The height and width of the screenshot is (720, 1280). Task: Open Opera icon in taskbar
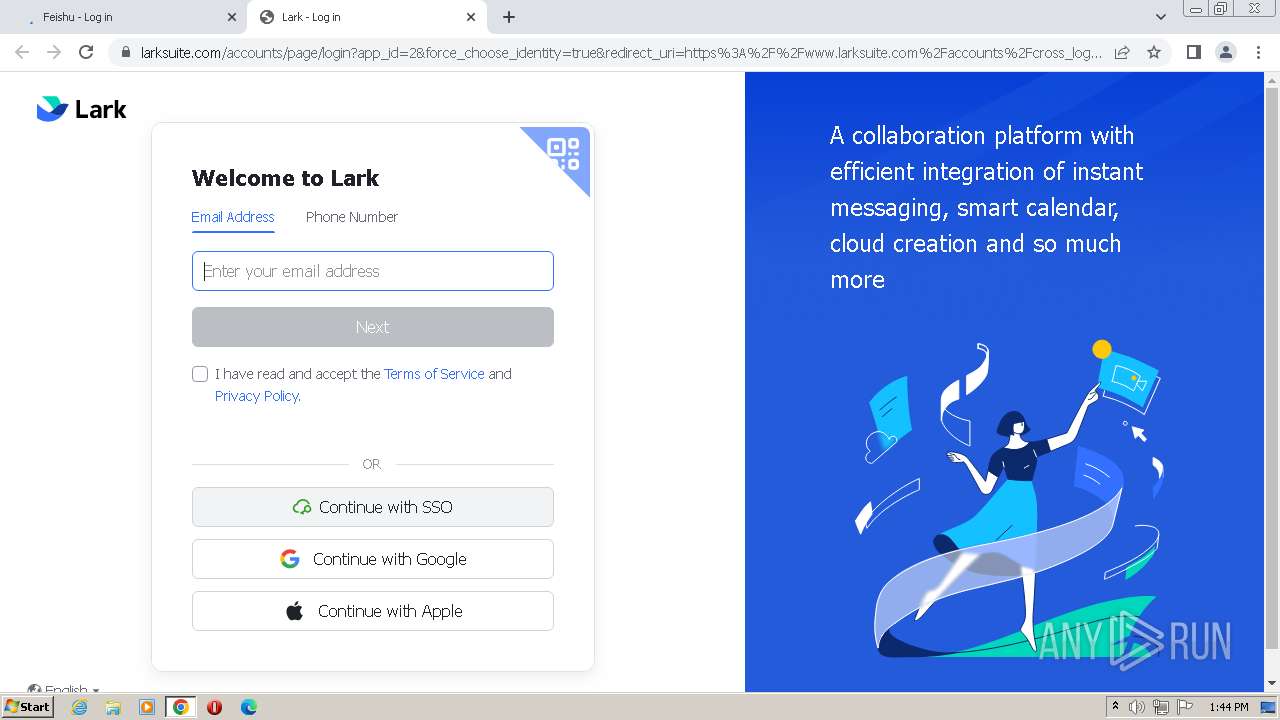214,707
